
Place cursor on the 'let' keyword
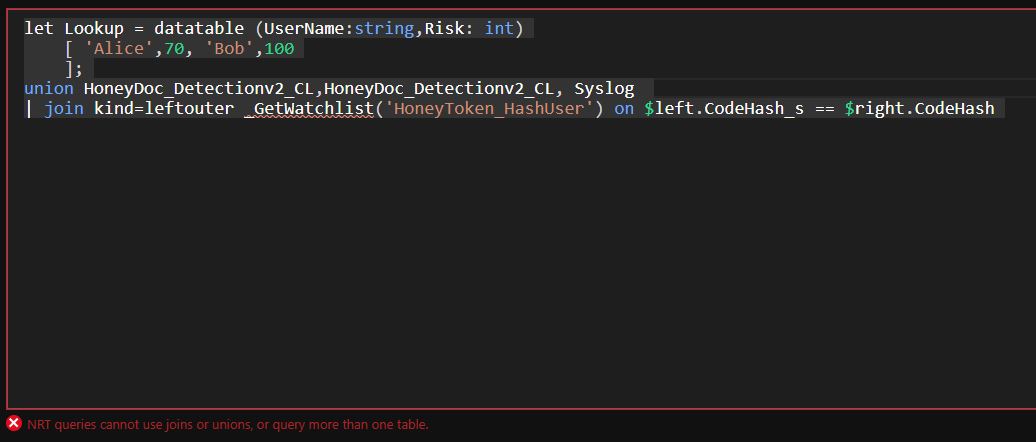pos(39,28)
